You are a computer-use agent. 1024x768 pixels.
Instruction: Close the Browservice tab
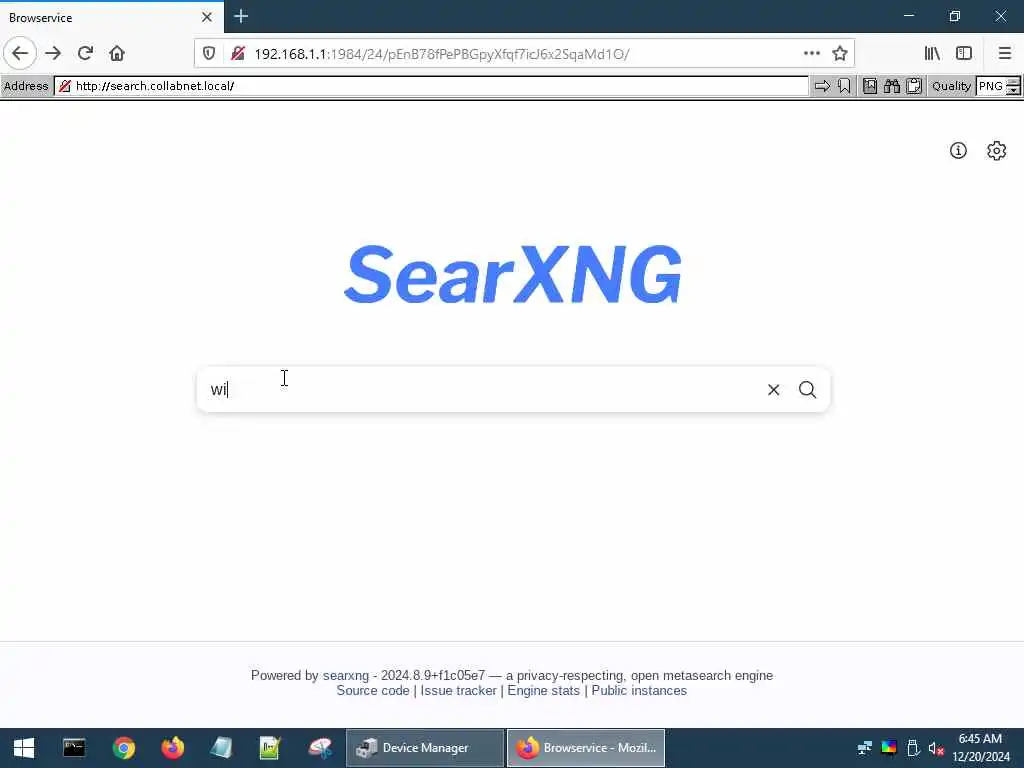tap(207, 17)
